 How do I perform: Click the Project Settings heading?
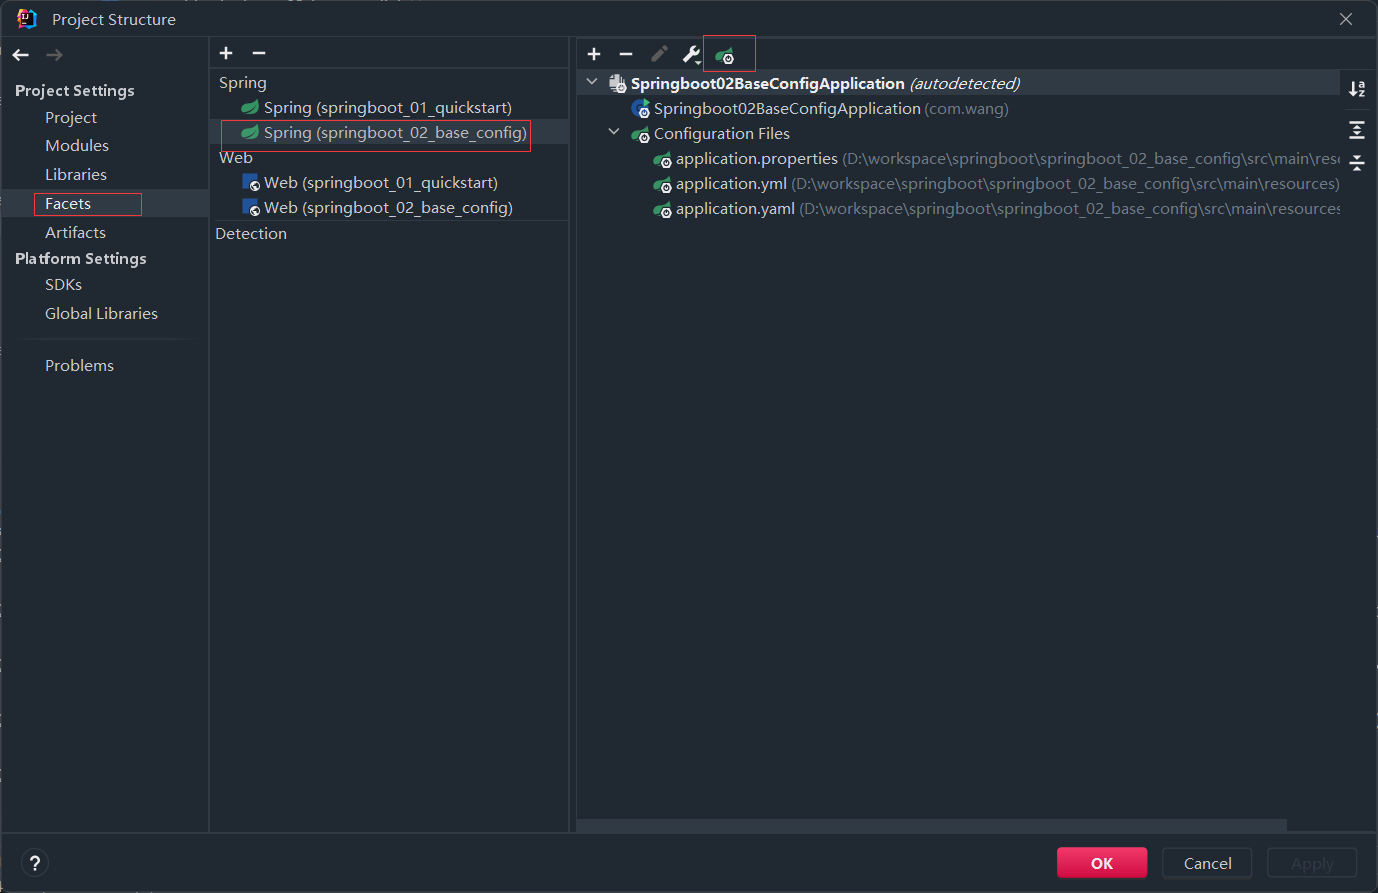[75, 90]
